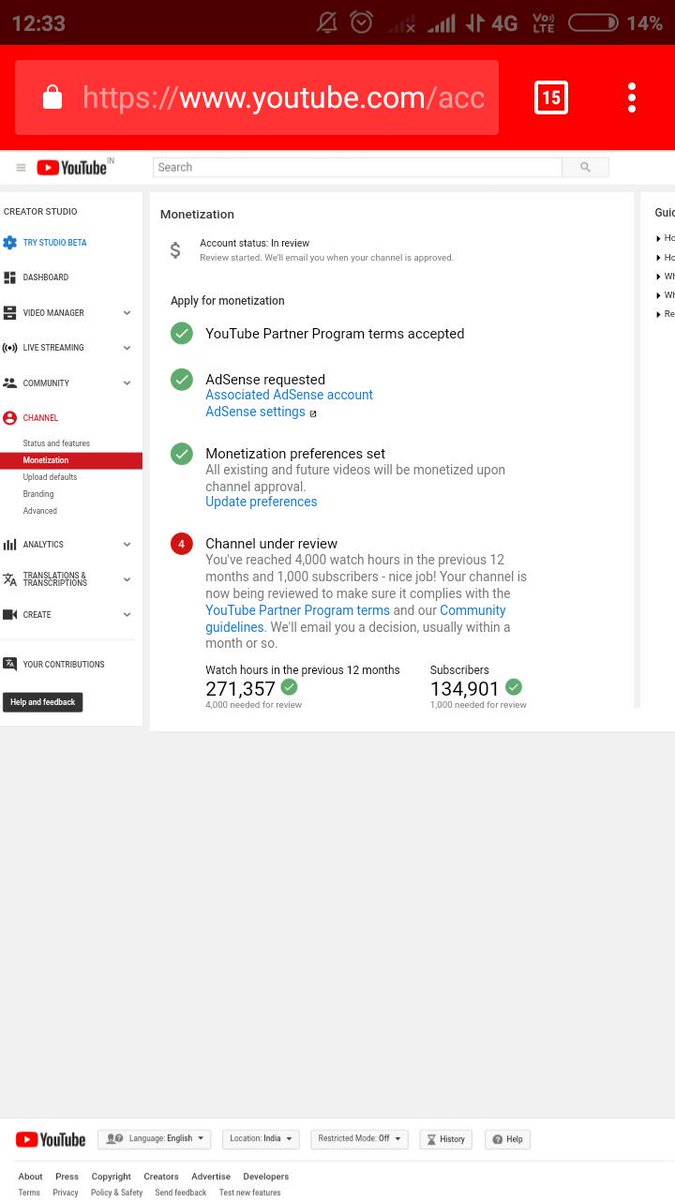The height and width of the screenshot is (1200, 675).
Task: Open footer About link
Action: tap(30, 1176)
